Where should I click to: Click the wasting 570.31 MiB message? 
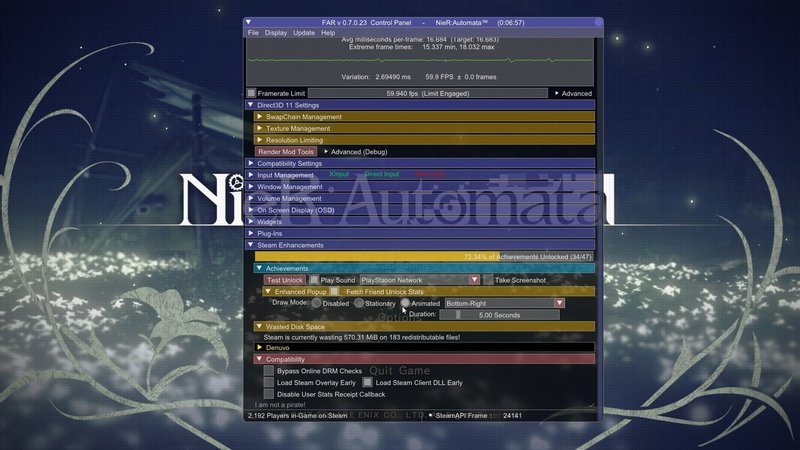(362, 337)
